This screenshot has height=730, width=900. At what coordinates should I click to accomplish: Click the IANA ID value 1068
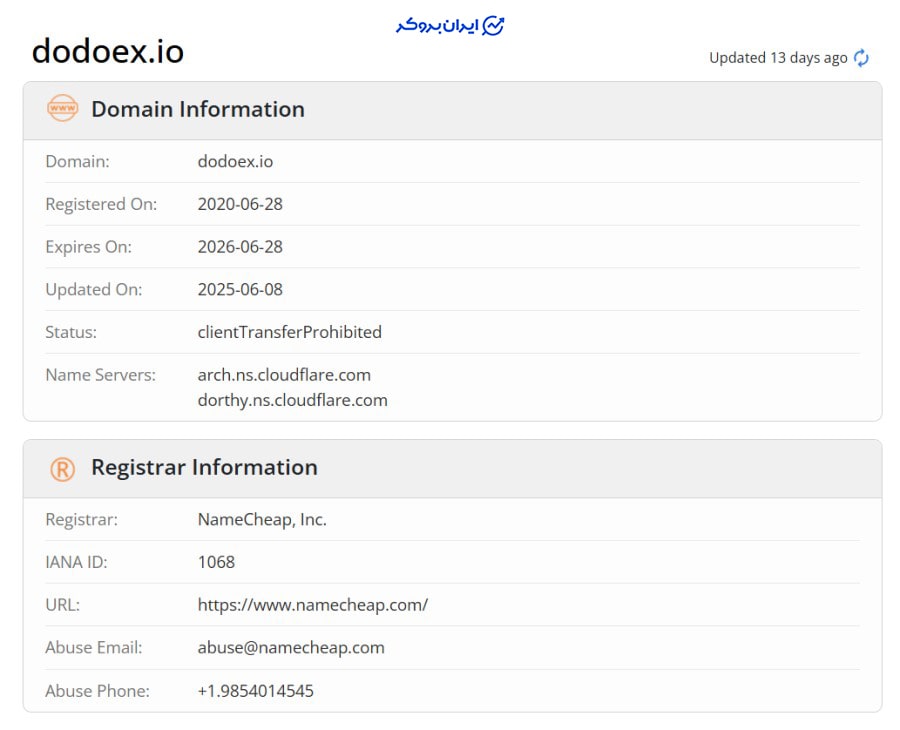pyautogui.click(x=216, y=562)
